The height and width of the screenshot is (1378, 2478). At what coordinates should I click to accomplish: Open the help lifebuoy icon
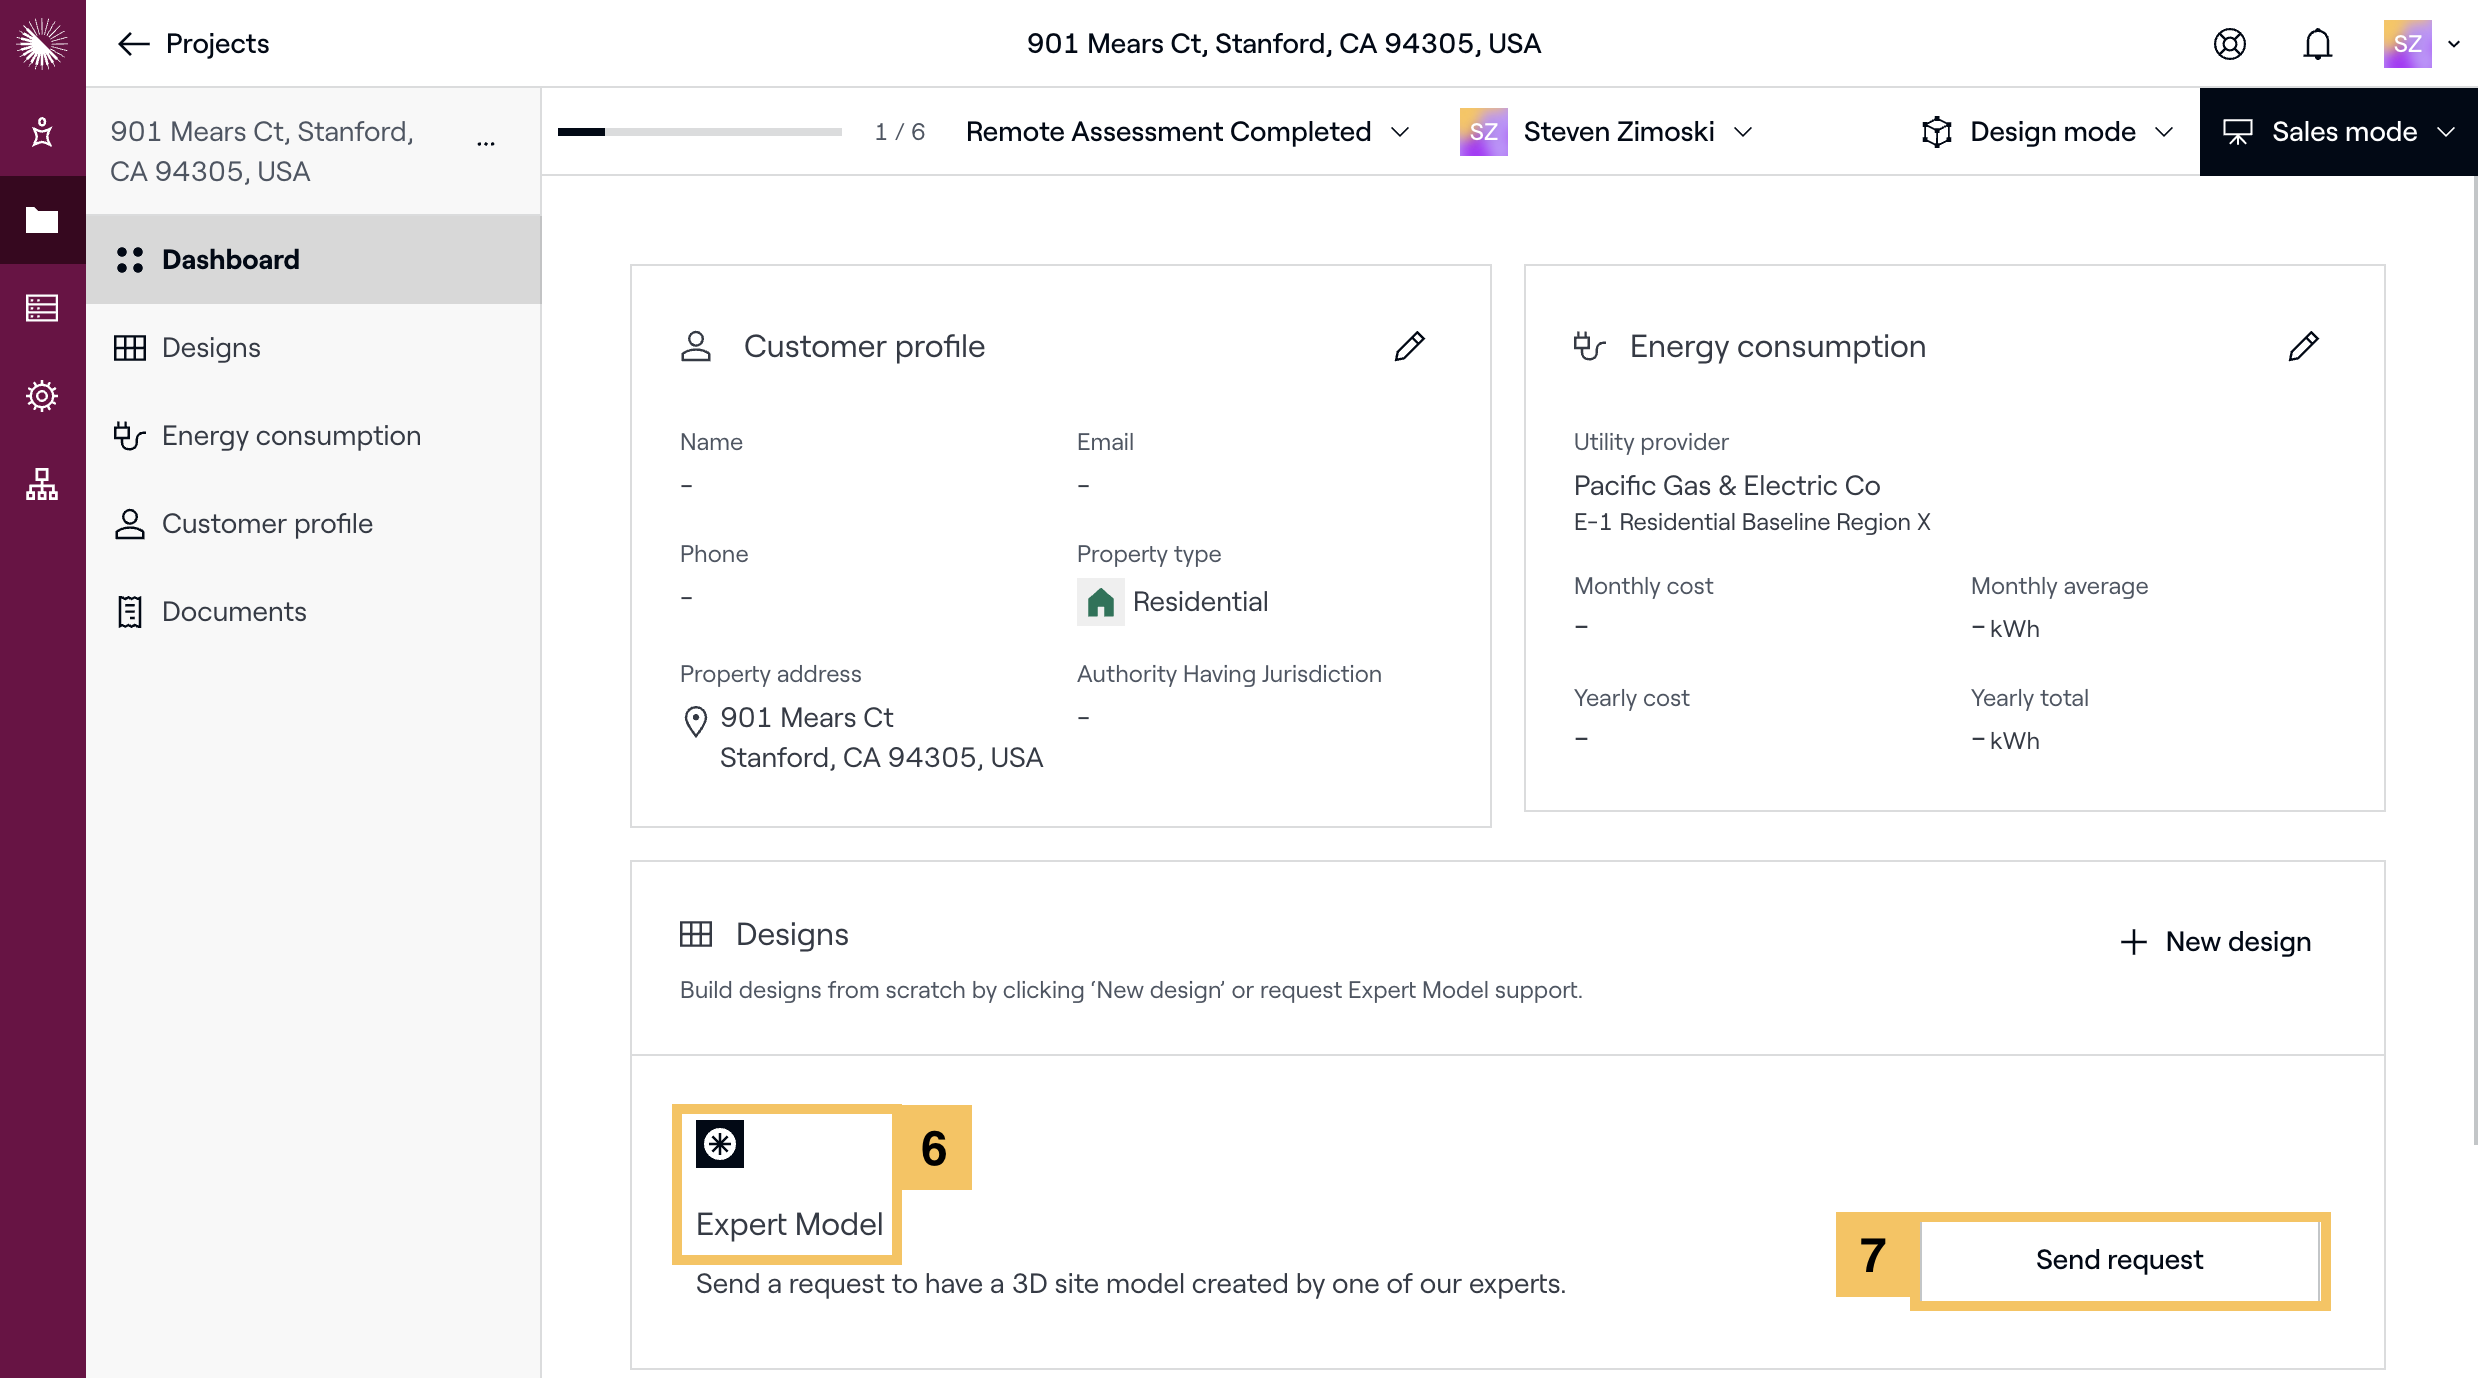tap(2229, 44)
